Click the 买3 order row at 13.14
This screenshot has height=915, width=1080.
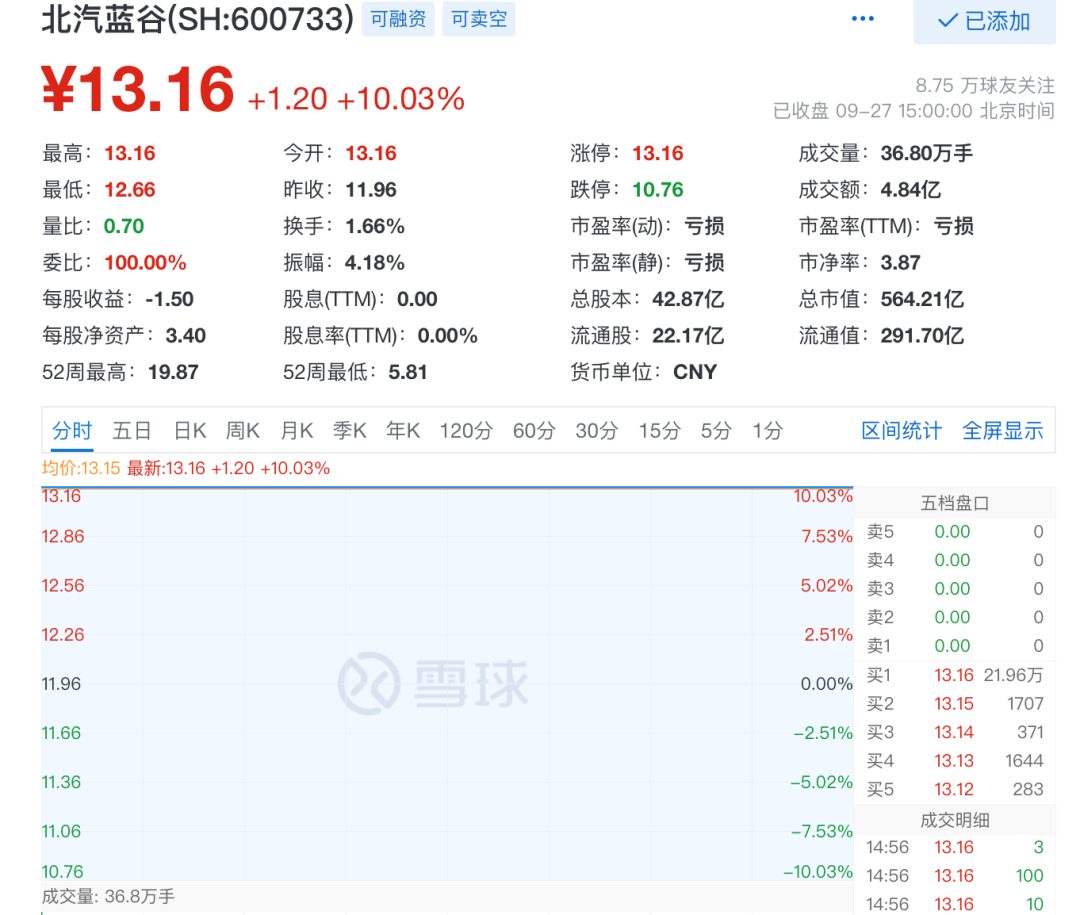click(x=955, y=732)
